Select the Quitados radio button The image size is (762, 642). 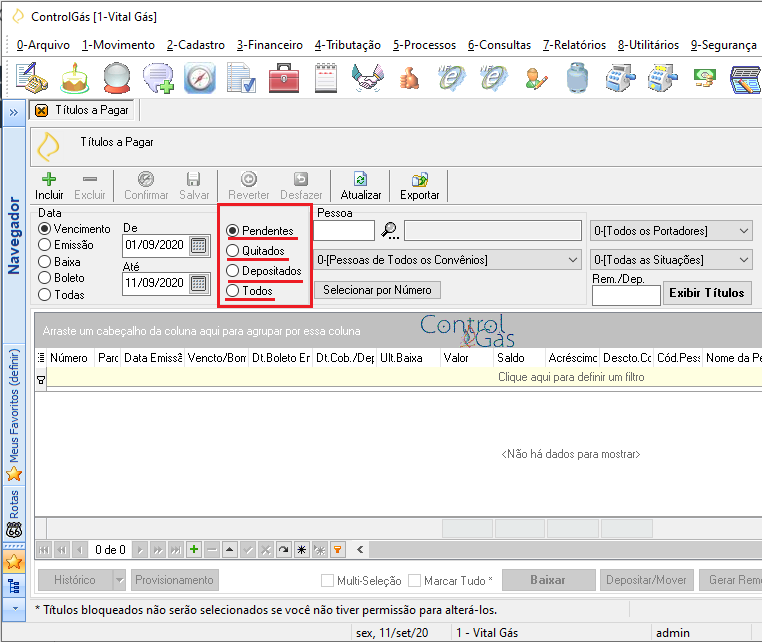pos(233,251)
